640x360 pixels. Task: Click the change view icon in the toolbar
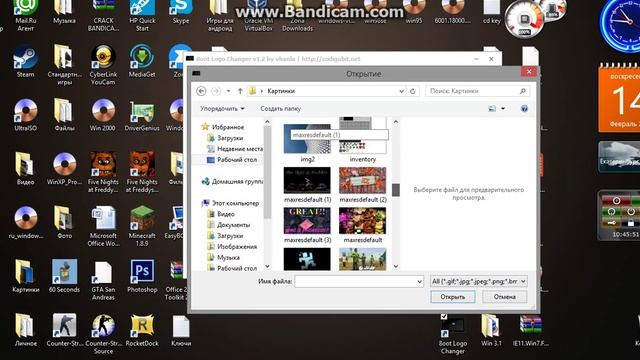click(492, 109)
